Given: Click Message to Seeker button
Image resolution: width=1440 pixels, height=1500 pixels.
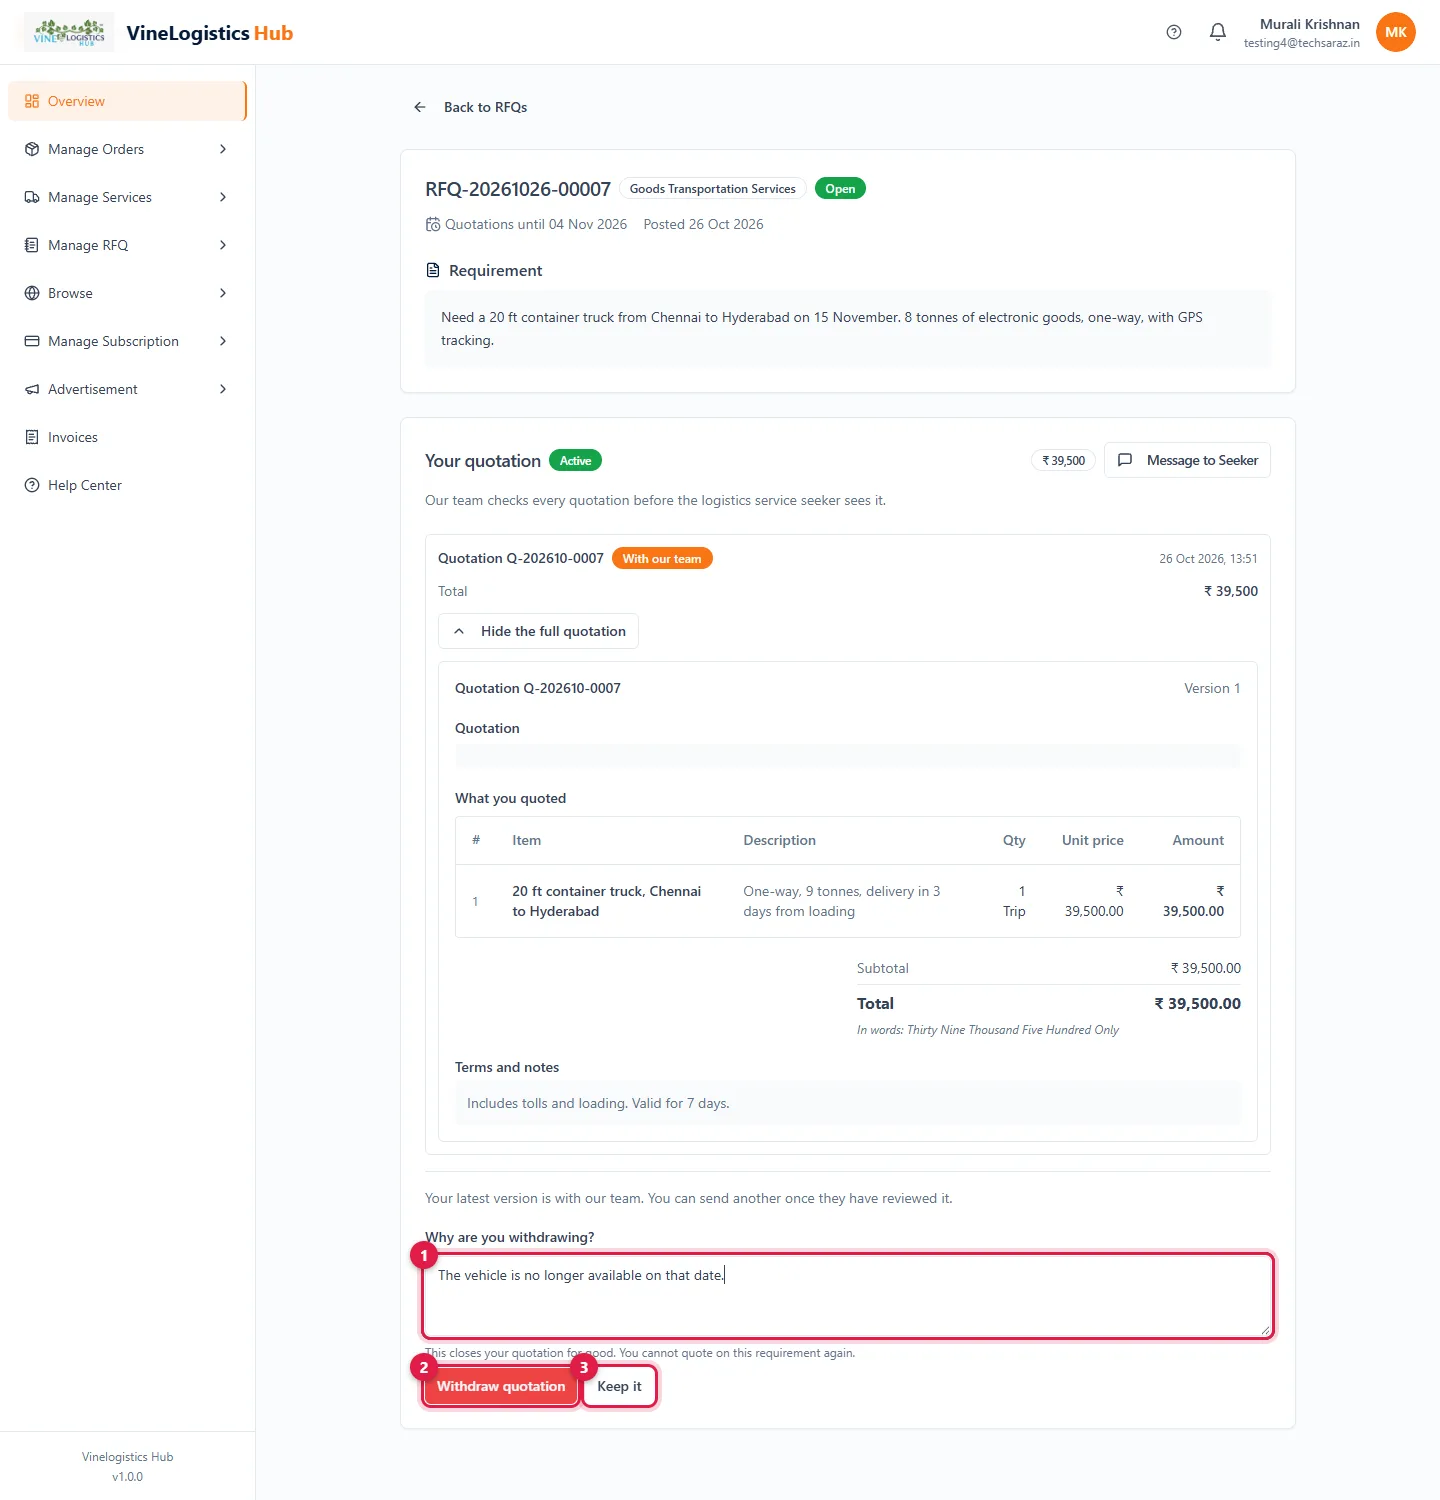Looking at the screenshot, I should (x=1187, y=460).
